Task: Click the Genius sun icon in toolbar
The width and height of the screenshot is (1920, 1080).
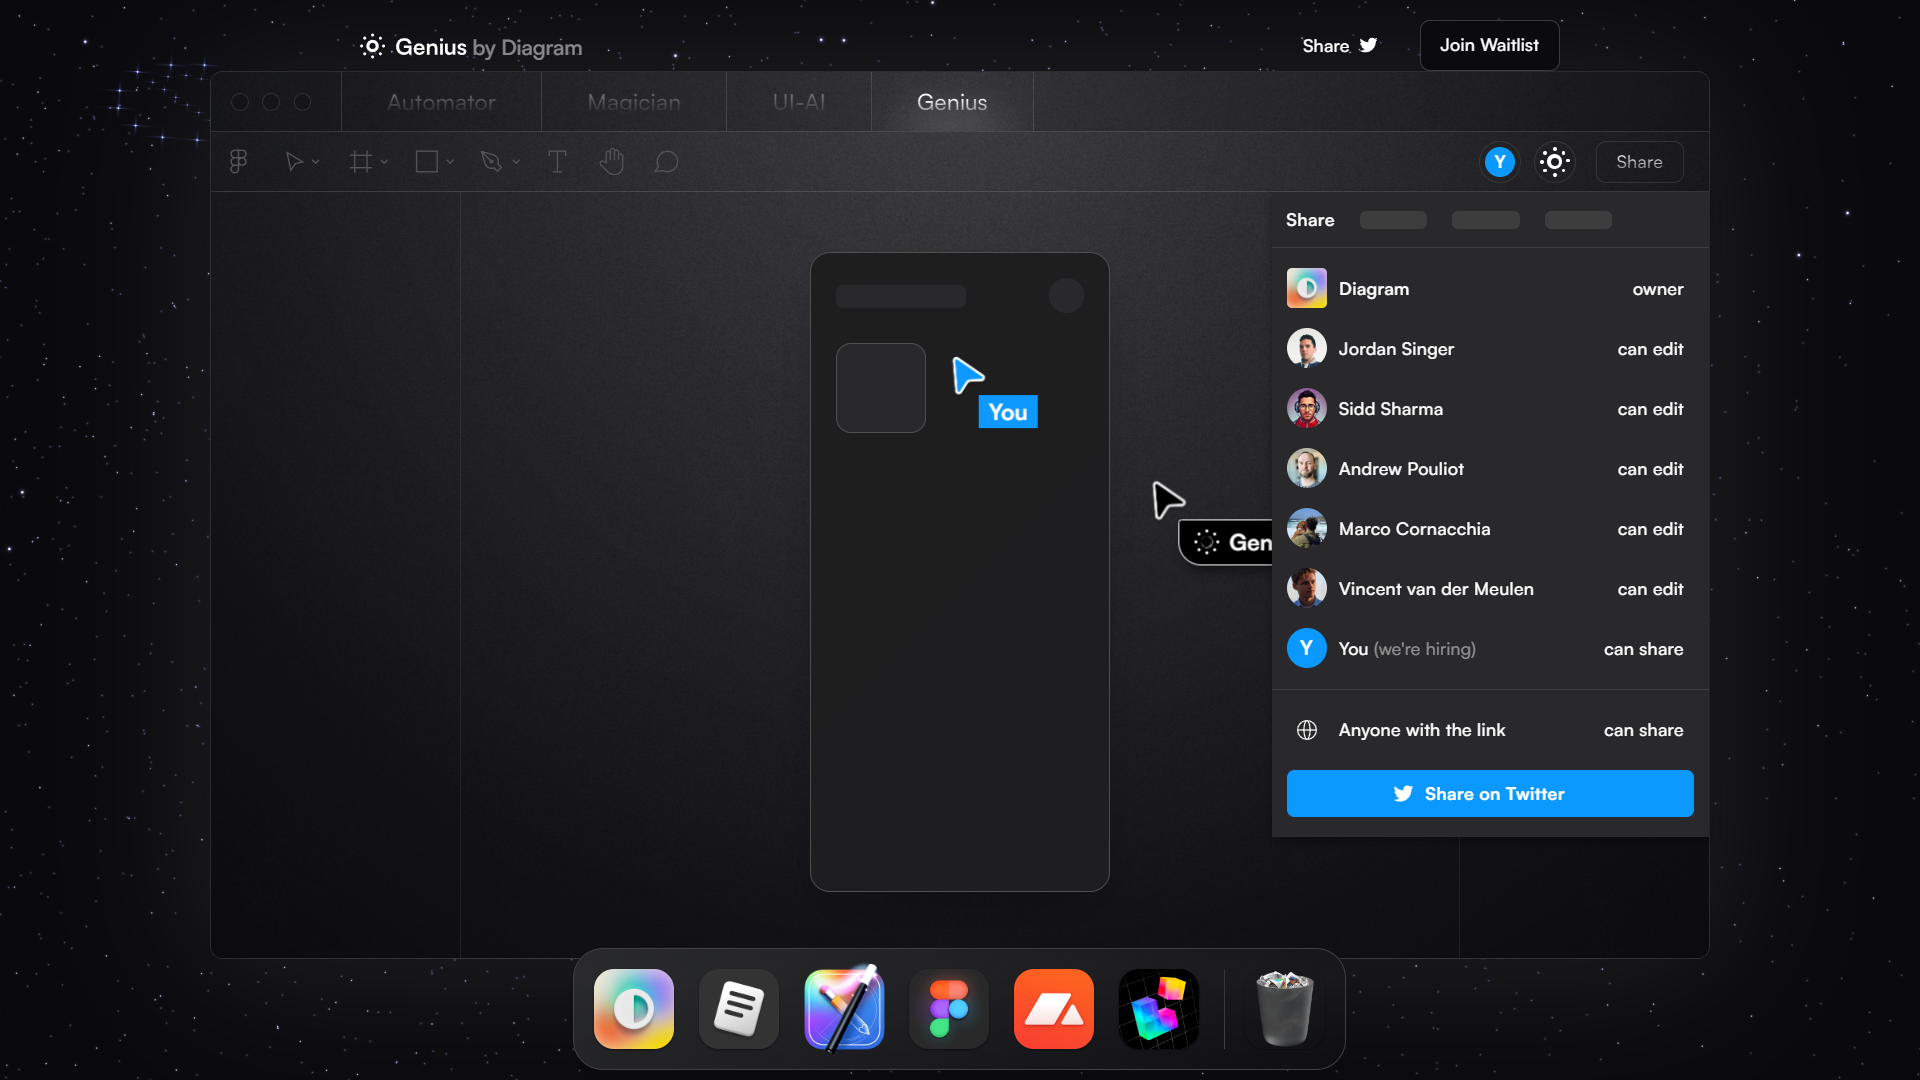Action: click(x=1555, y=162)
